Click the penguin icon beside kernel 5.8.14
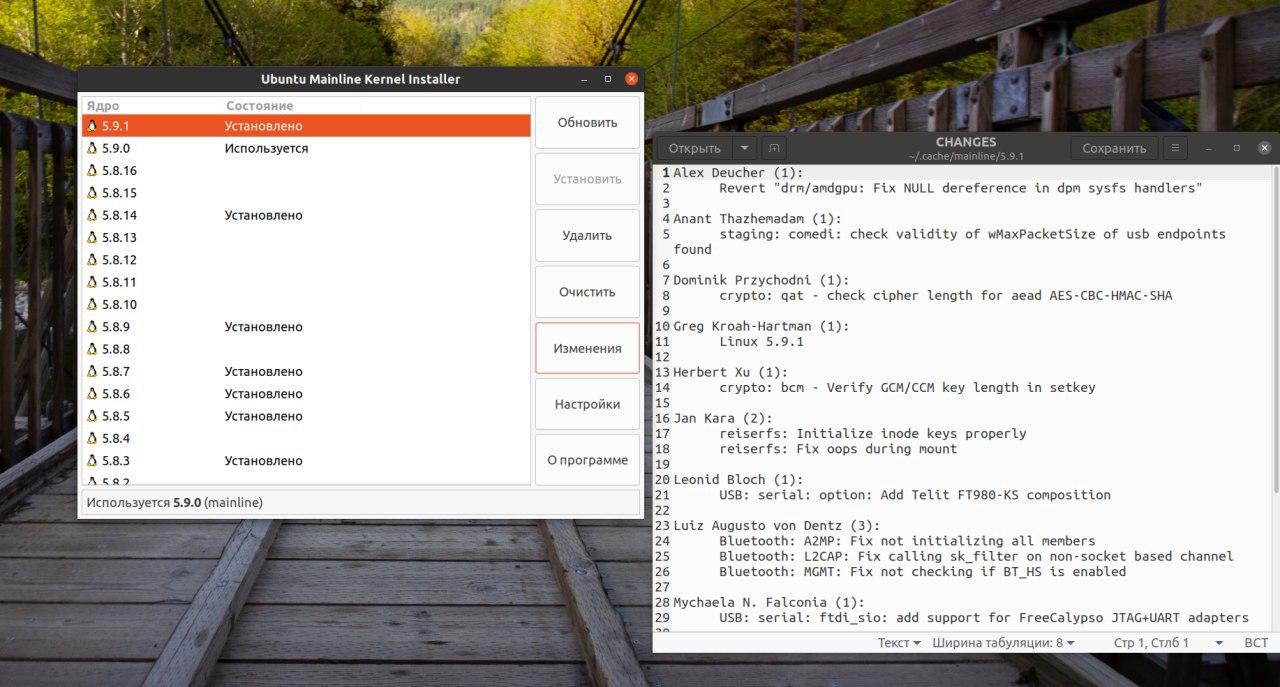 click(92, 215)
